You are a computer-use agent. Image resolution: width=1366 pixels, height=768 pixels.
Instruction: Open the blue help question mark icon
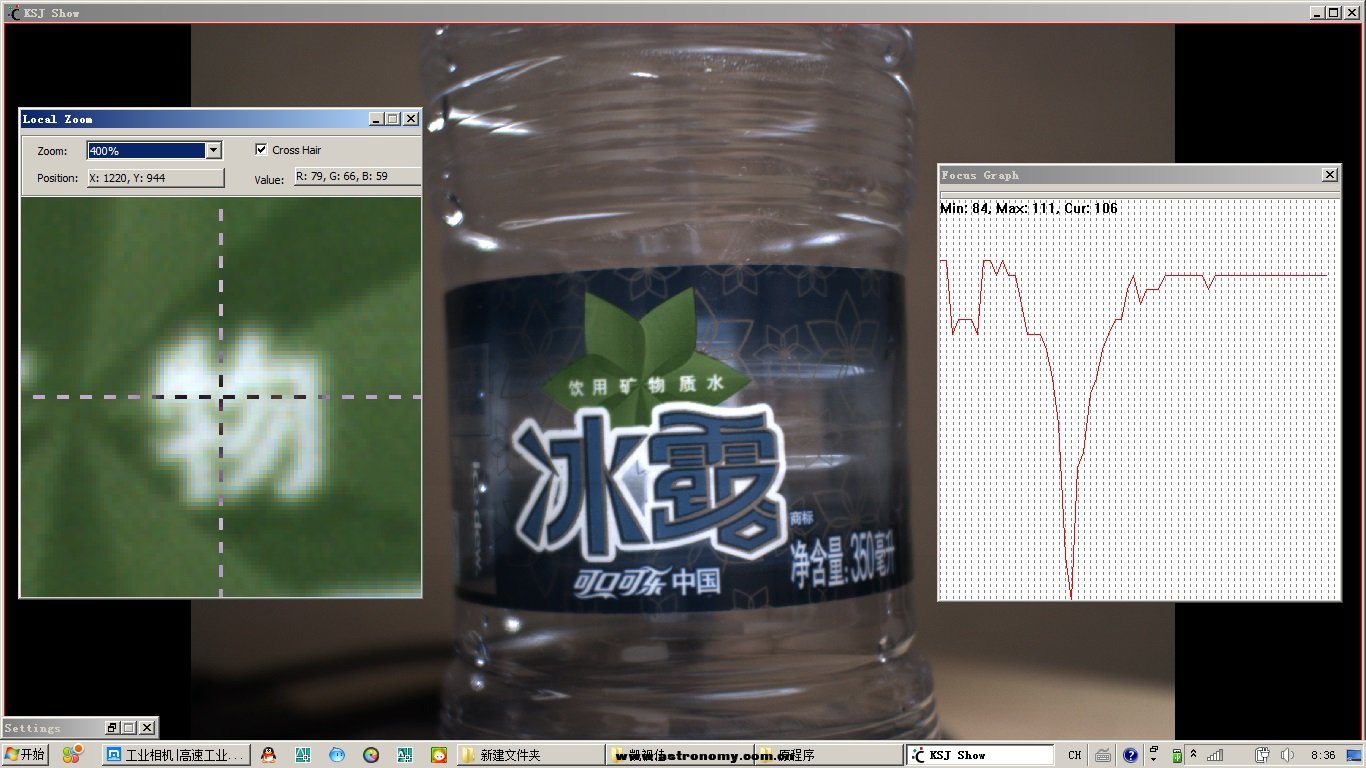click(1130, 755)
